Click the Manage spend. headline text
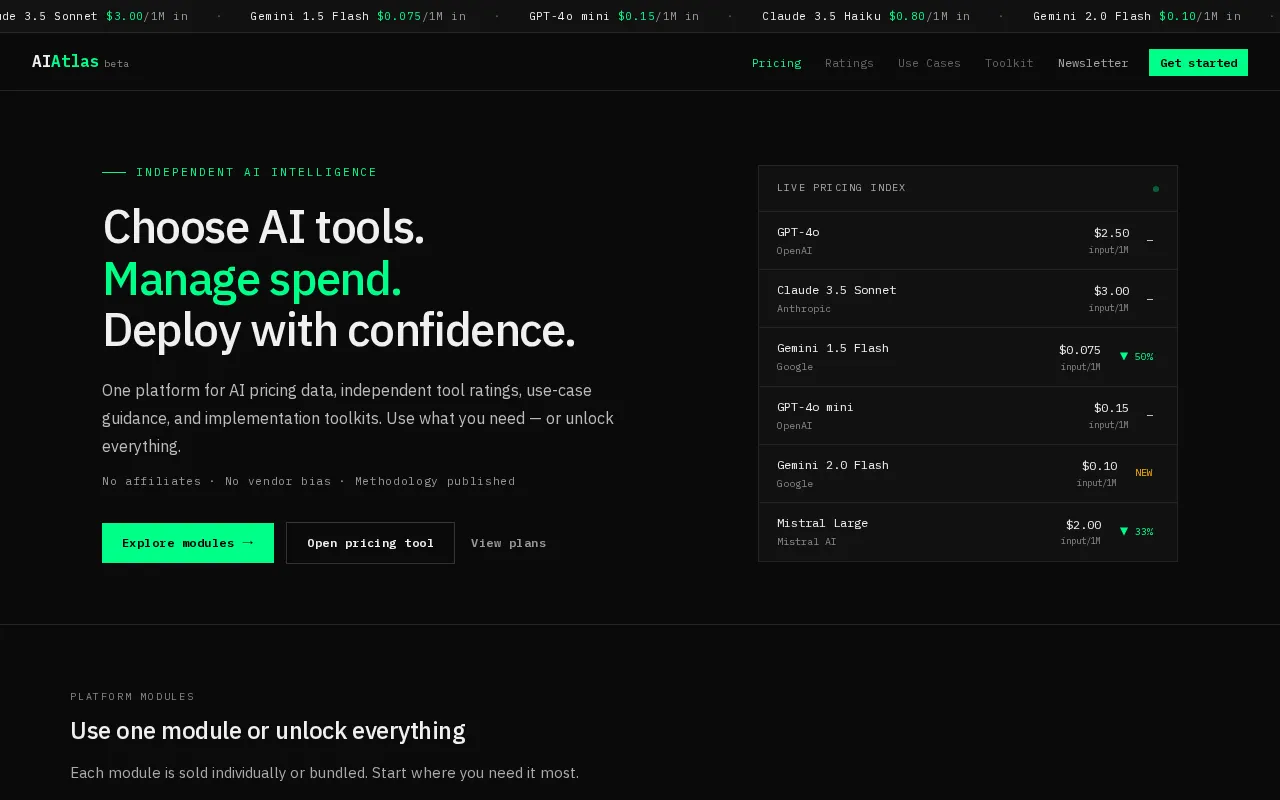Image resolution: width=1280 pixels, height=800 pixels. coord(252,279)
